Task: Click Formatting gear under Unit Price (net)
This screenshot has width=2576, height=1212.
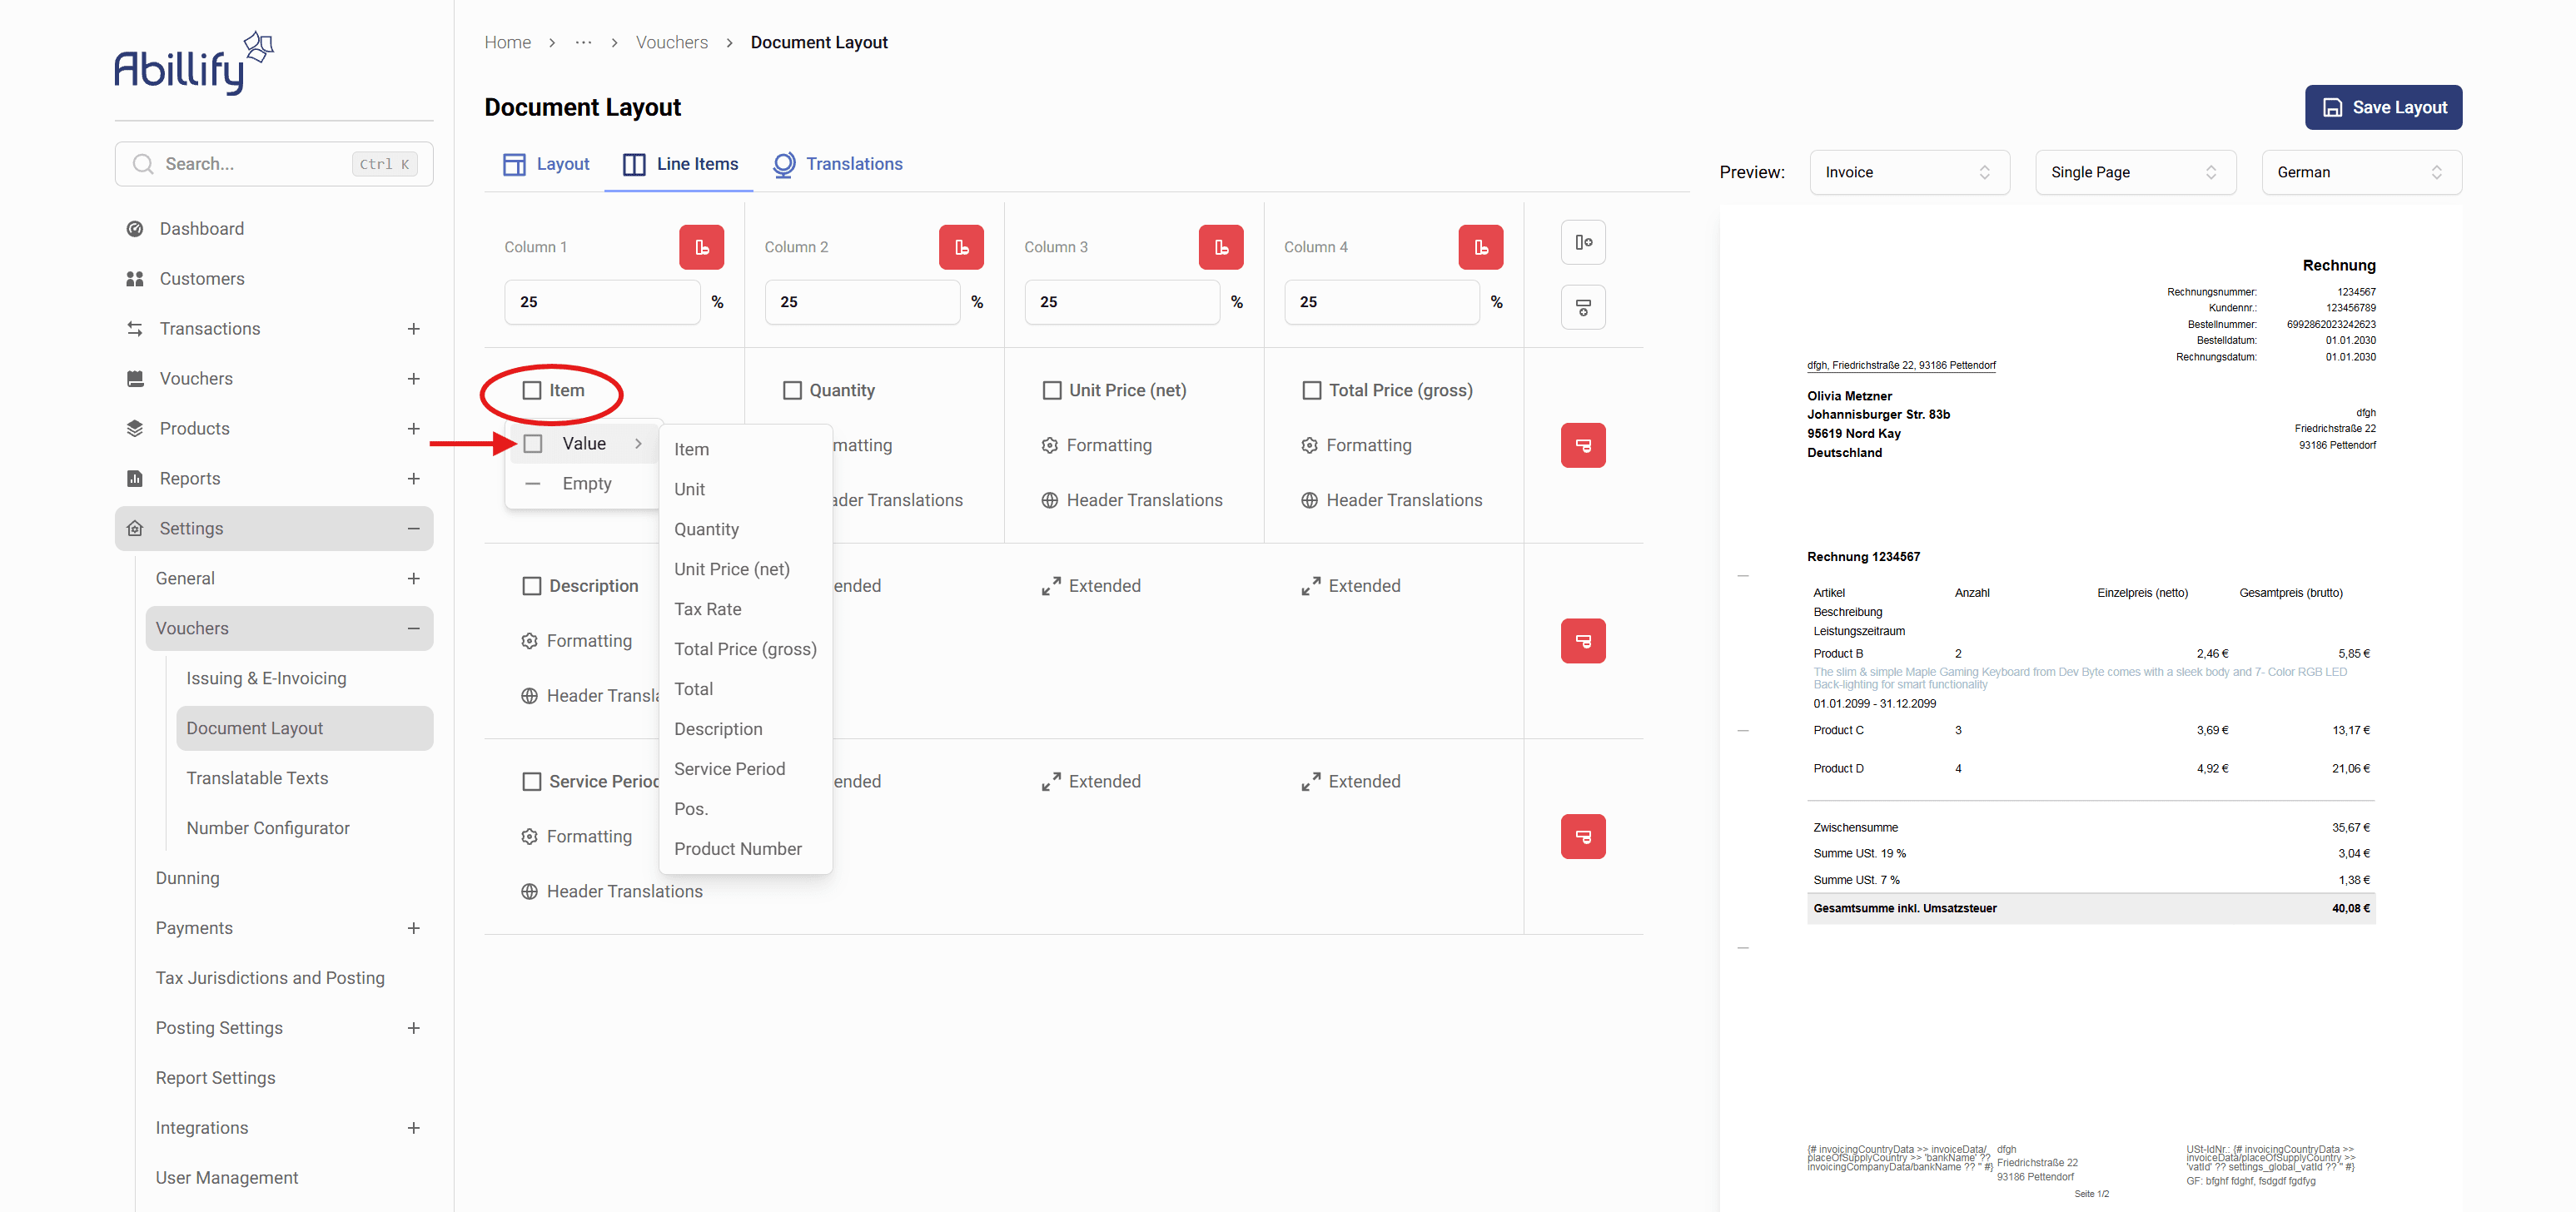Action: point(1049,445)
